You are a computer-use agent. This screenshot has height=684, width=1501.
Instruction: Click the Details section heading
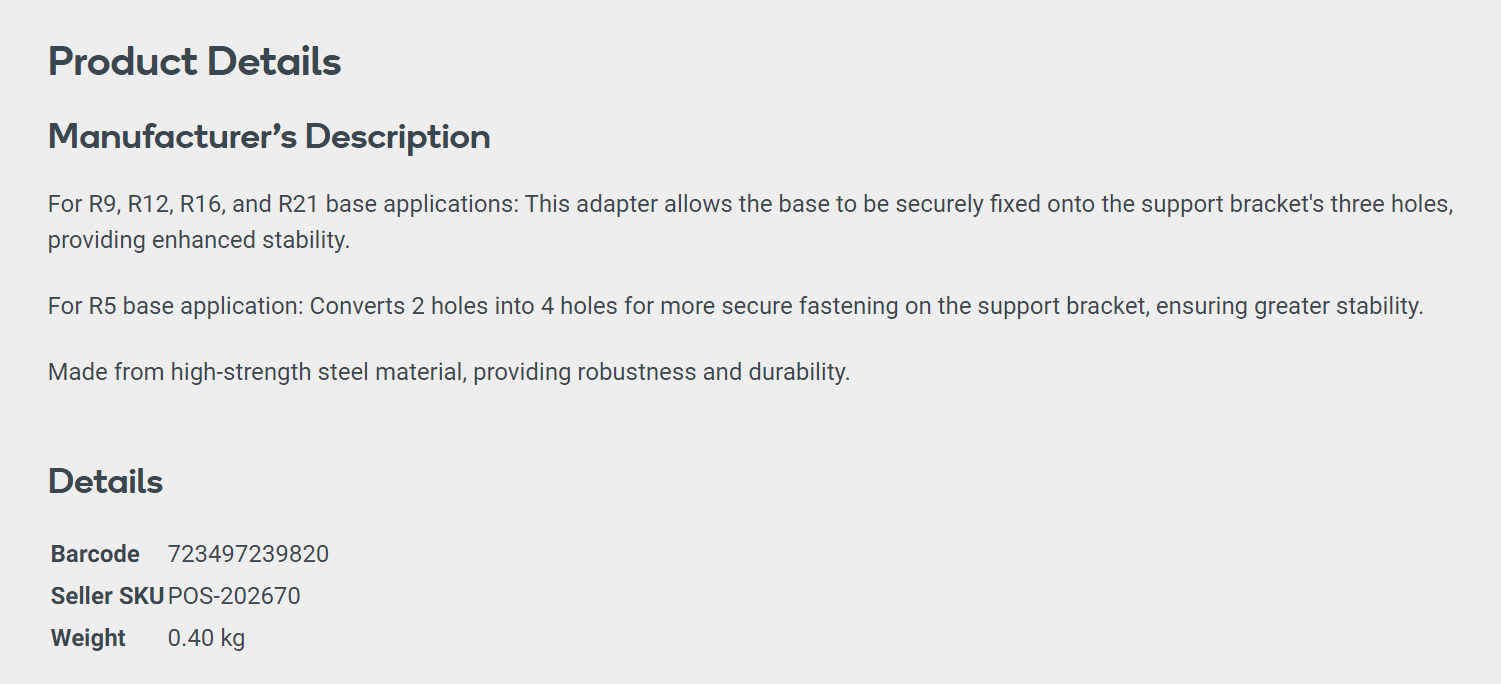tap(105, 481)
